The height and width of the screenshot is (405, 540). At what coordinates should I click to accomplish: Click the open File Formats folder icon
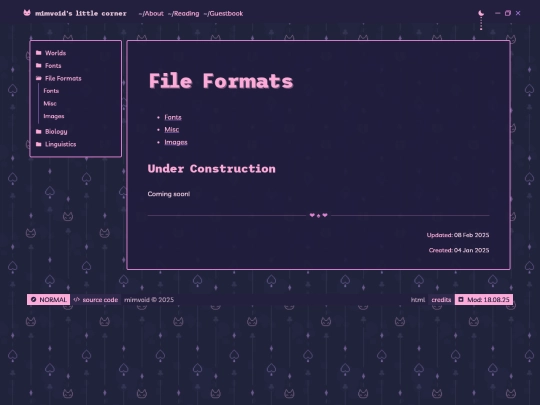(39, 78)
